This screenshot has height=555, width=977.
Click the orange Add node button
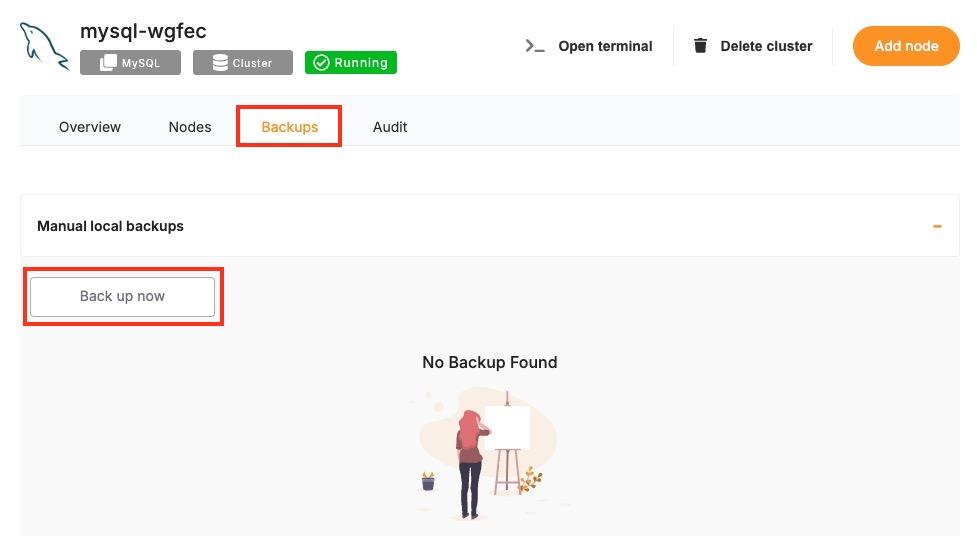coord(905,46)
